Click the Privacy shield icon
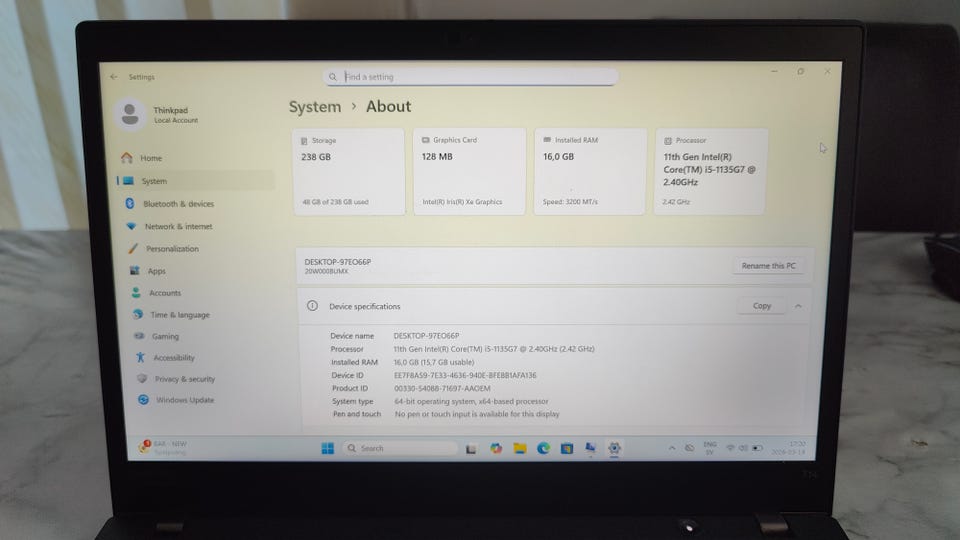This screenshot has width=960, height=540. point(142,378)
